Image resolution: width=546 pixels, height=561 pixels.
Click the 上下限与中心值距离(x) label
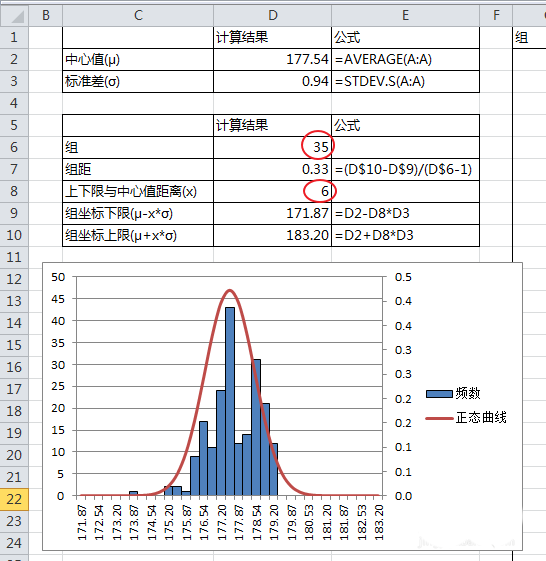138,191
